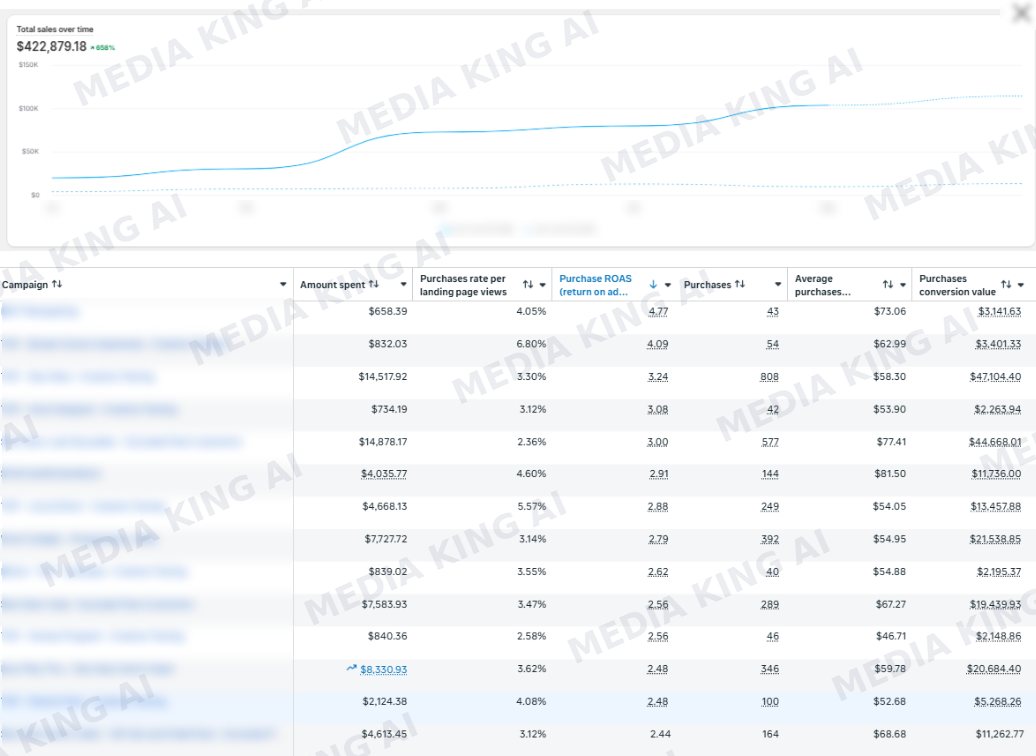Click total sales $422,879.18 figure
The height and width of the screenshot is (756, 1036).
[x=52, y=46]
